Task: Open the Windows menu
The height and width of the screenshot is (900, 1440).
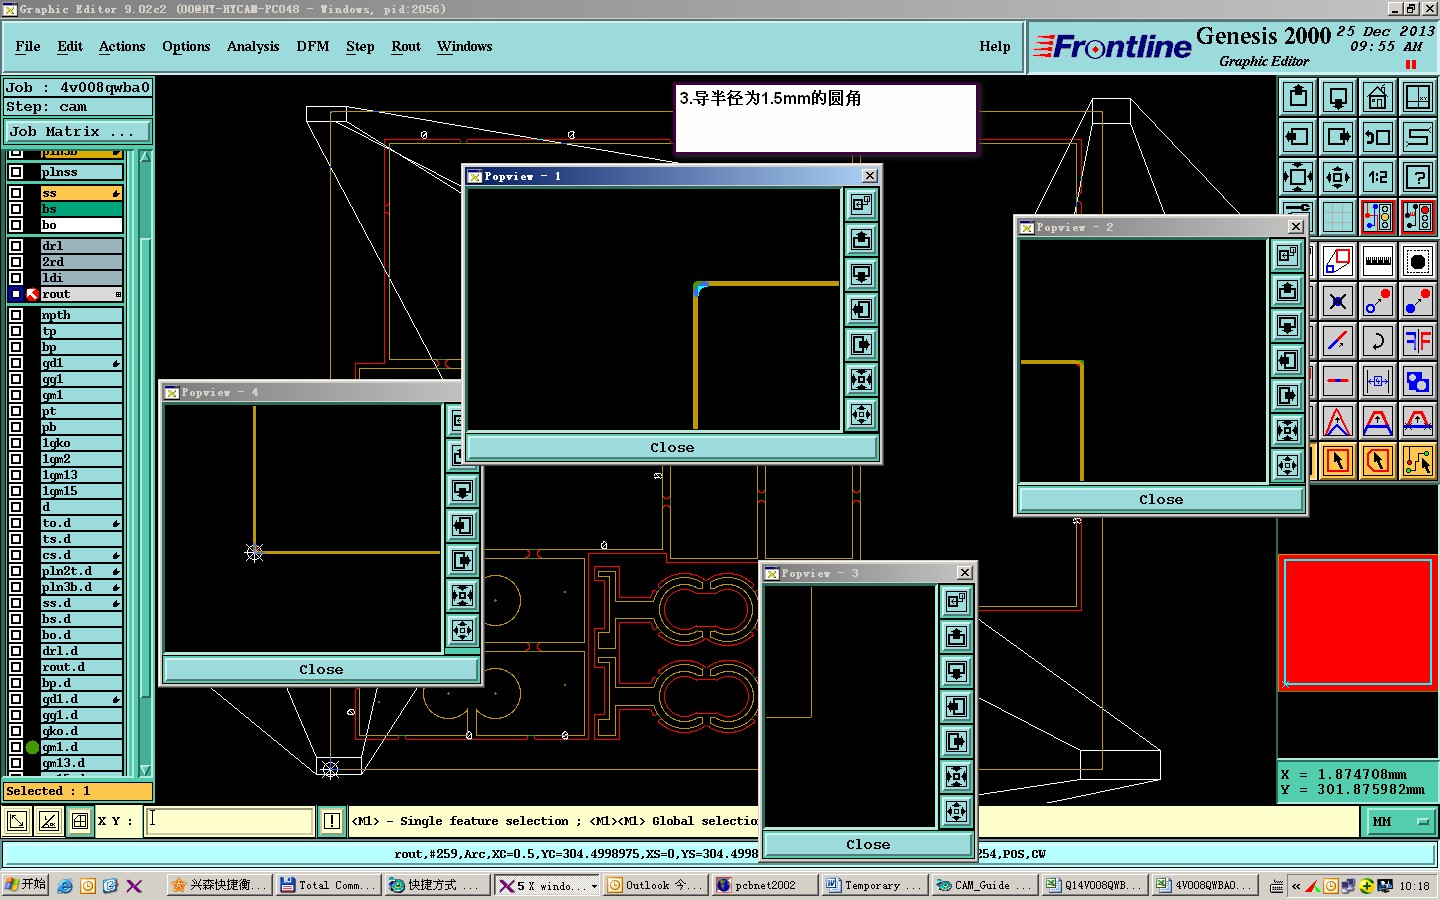Action: click(465, 47)
